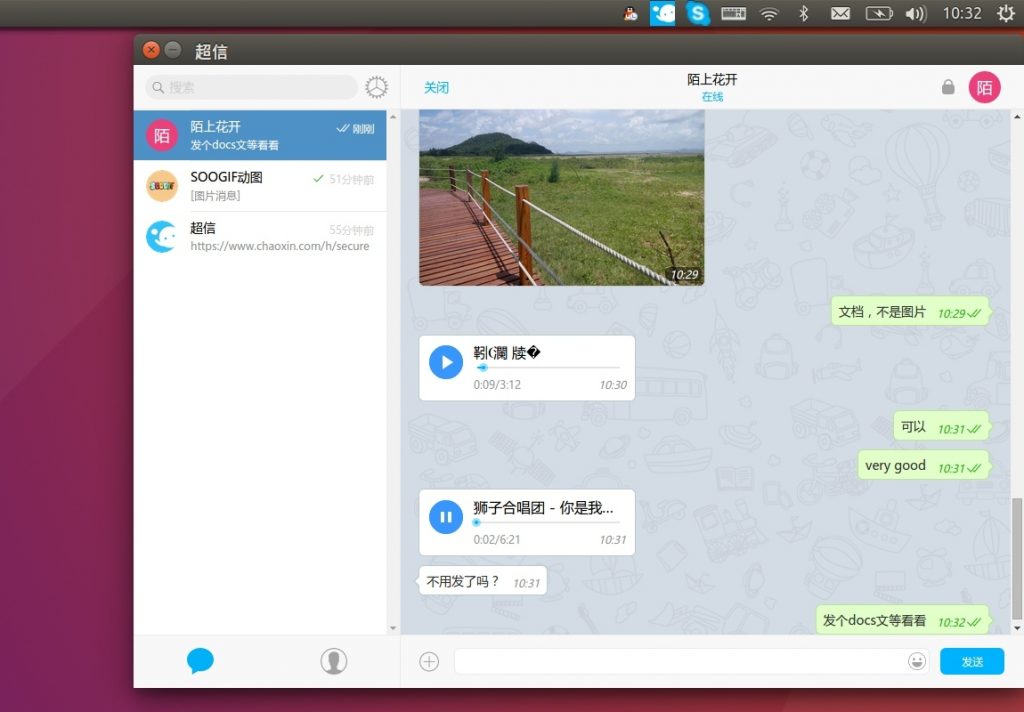
Task: Open the 超信 conversation in list
Action: [260, 237]
